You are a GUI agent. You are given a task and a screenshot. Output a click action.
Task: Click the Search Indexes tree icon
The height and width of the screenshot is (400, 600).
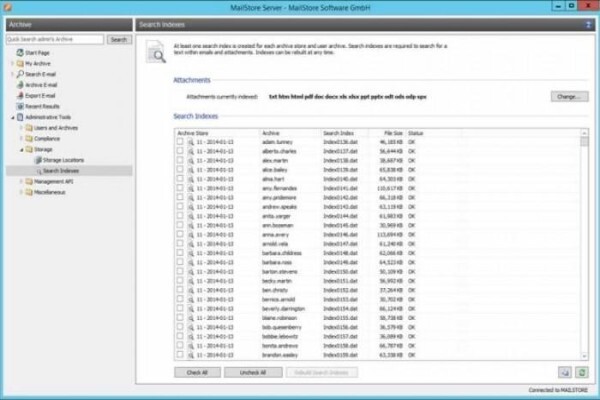point(38,171)
